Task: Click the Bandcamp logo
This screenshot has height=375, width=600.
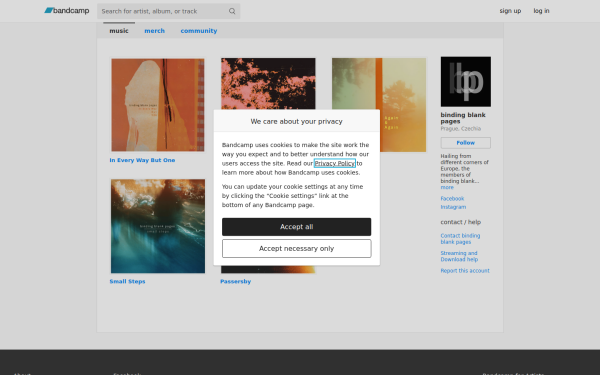Action: (x=67, y=11)
